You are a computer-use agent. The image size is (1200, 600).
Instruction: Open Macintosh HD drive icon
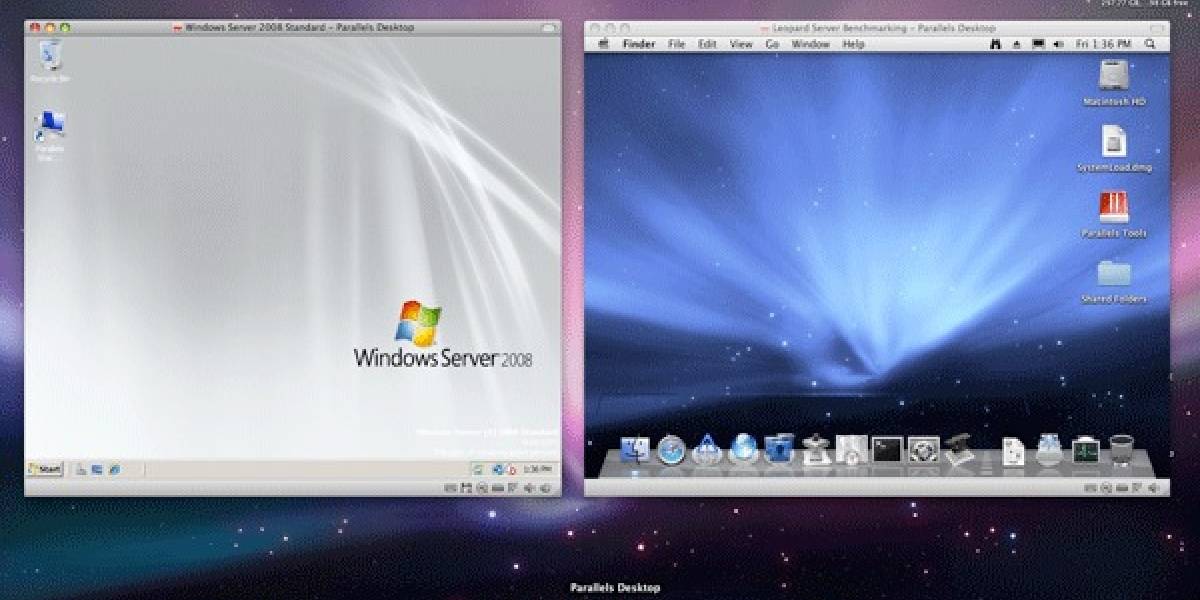tap(1114, 82)
